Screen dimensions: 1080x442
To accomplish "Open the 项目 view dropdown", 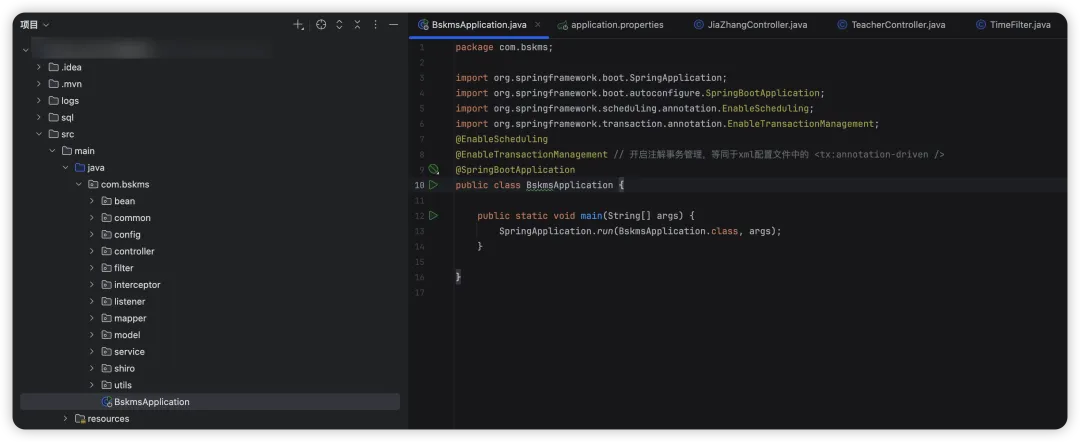I will click(34, 25).
